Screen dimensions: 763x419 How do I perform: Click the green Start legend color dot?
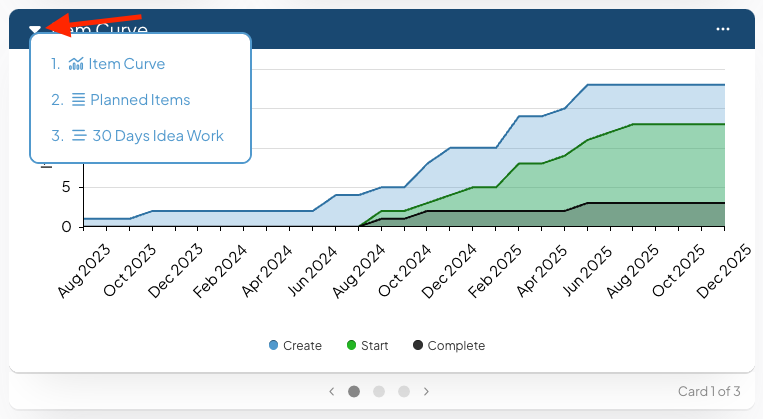351,345
